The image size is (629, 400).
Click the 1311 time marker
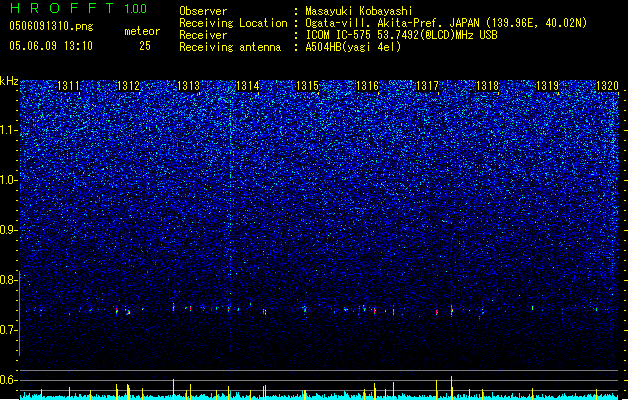point(68,86)
